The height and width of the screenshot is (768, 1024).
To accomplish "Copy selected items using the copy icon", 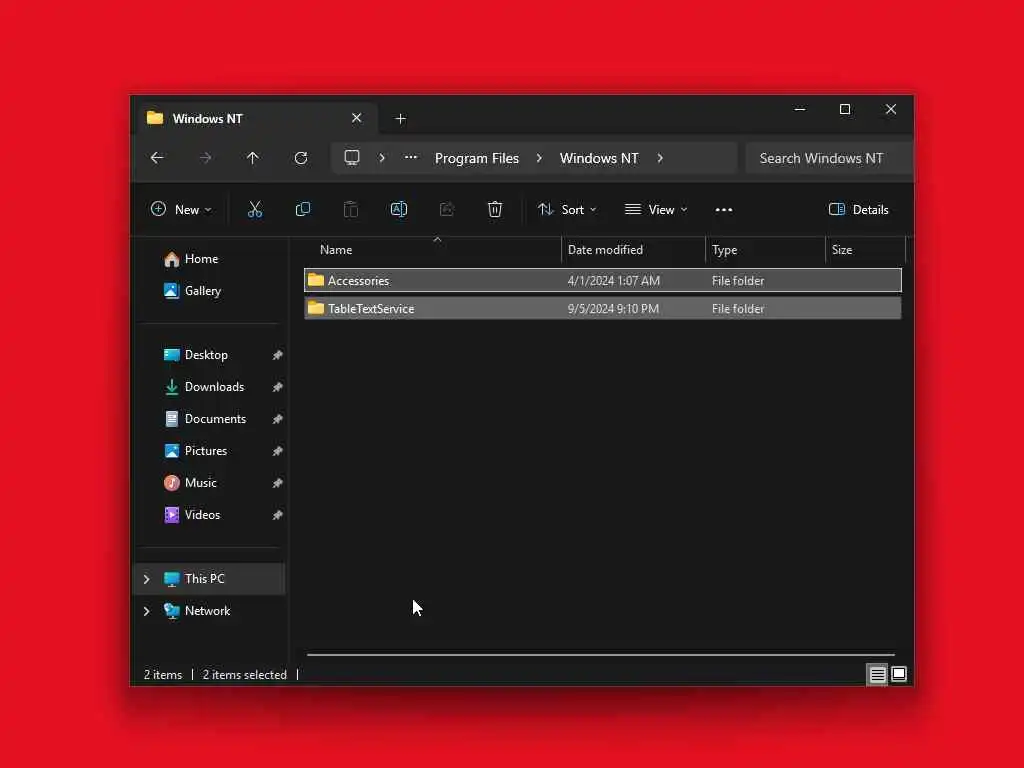I will pos(302,210).
